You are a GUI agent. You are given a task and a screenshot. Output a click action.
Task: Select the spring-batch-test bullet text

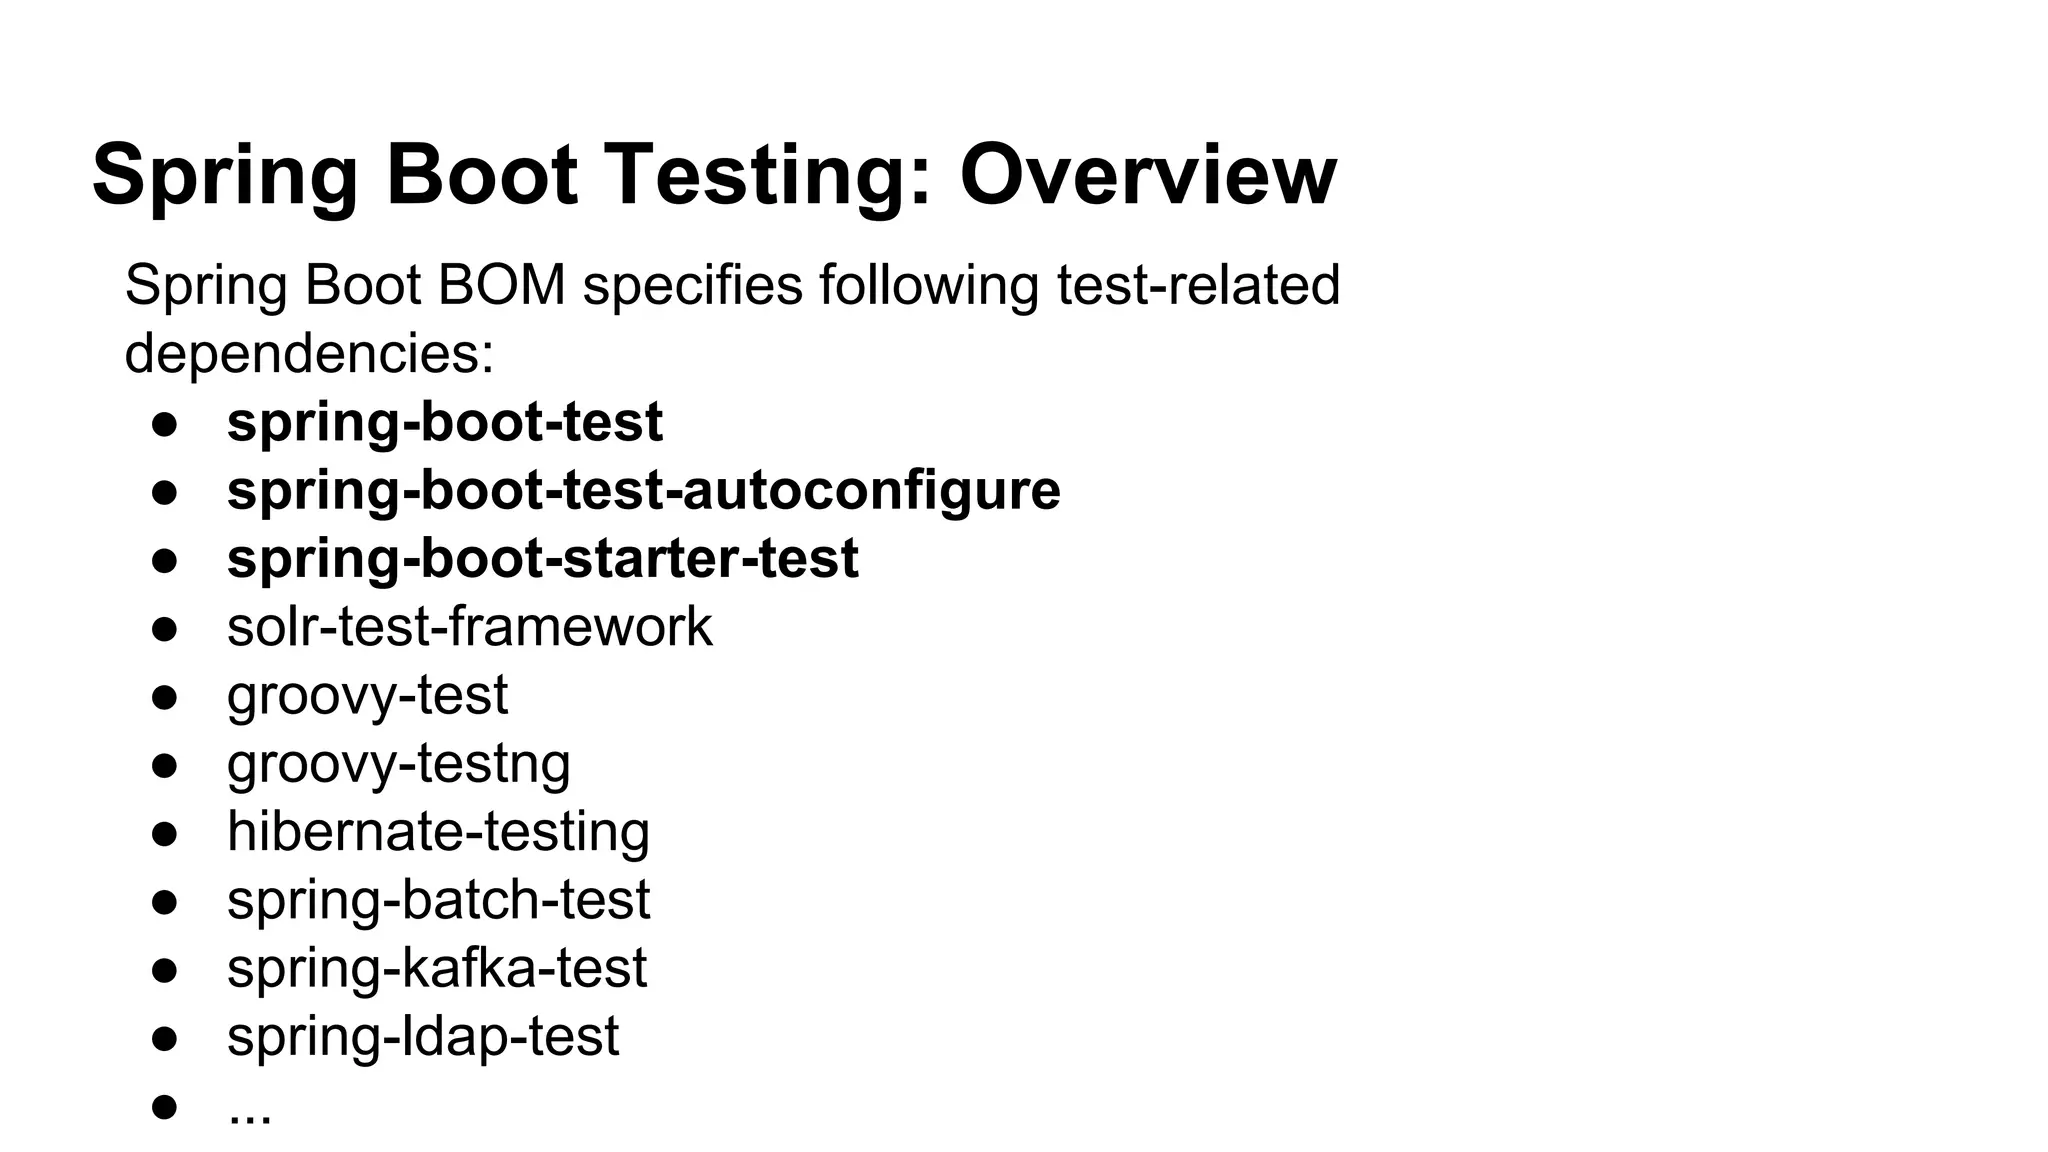pyautogui.click(x=438, y=900)
